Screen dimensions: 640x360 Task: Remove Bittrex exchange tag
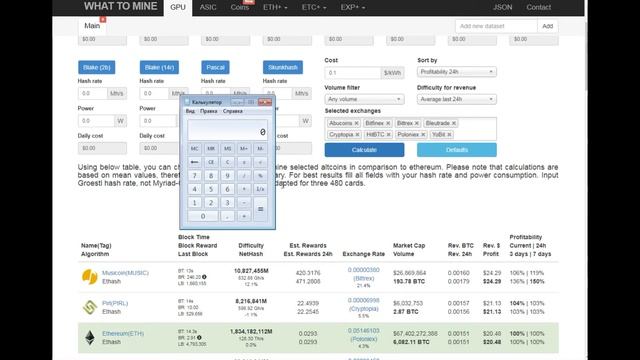click(x=416, y=123)
